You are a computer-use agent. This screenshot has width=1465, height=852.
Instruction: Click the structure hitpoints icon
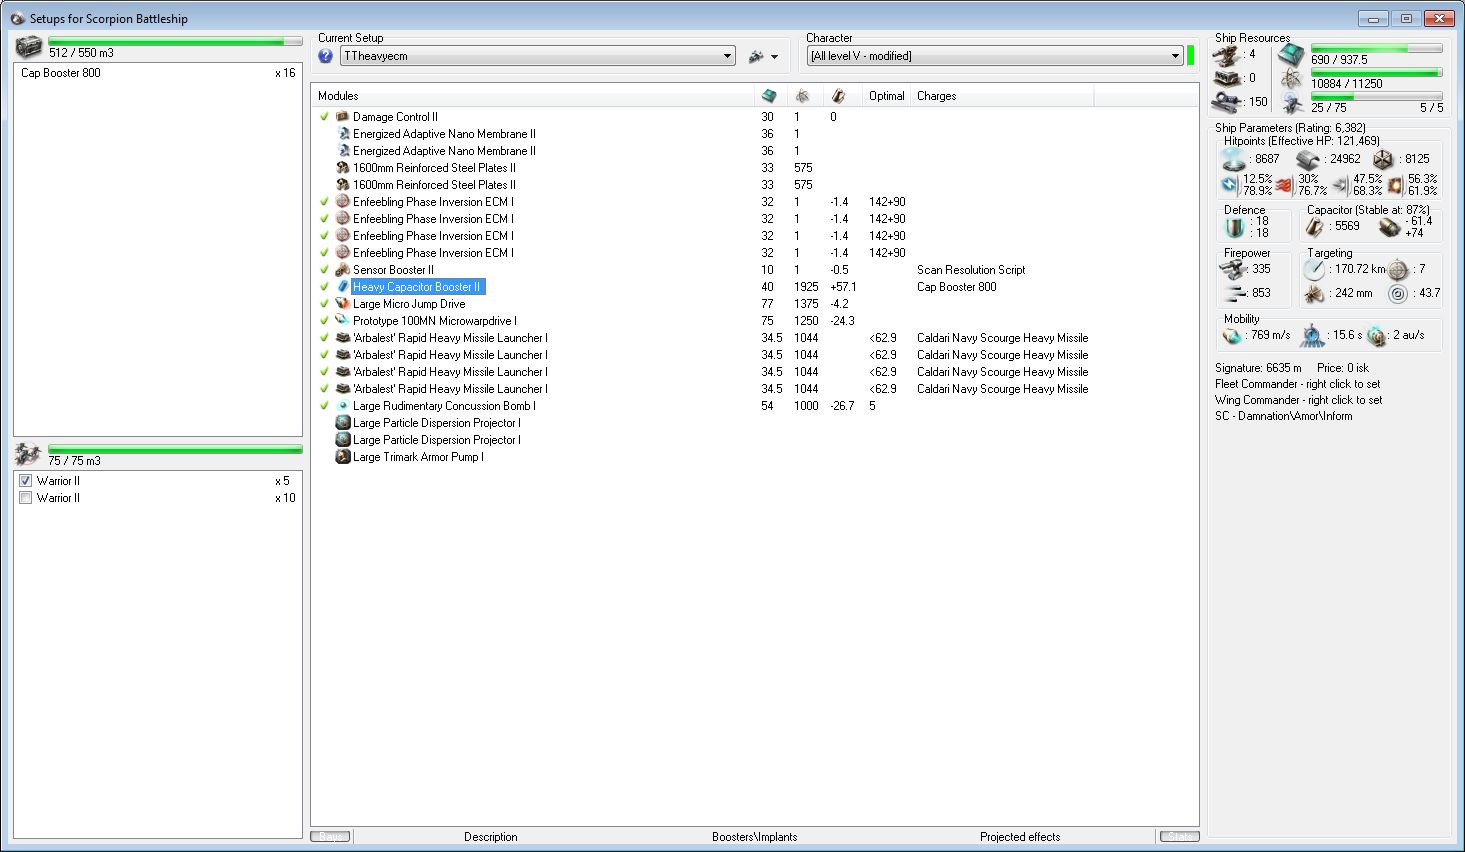[x=1383, y=159]
